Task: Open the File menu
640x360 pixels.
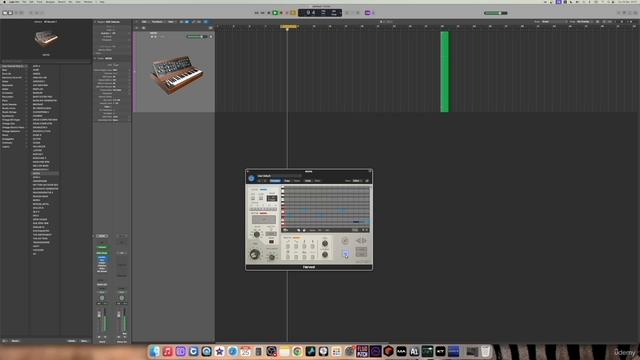Action: pyautogui.click(x=24, y=2)
